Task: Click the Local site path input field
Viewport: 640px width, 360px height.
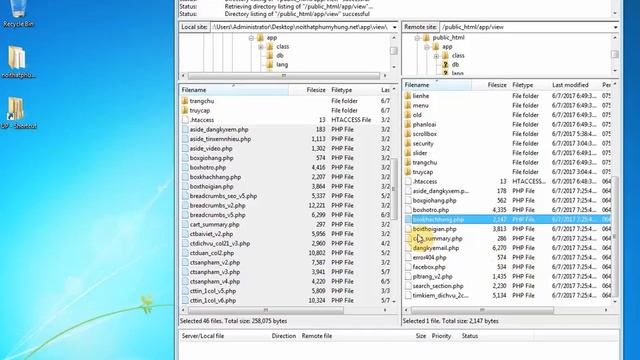Action: [301, 27]
